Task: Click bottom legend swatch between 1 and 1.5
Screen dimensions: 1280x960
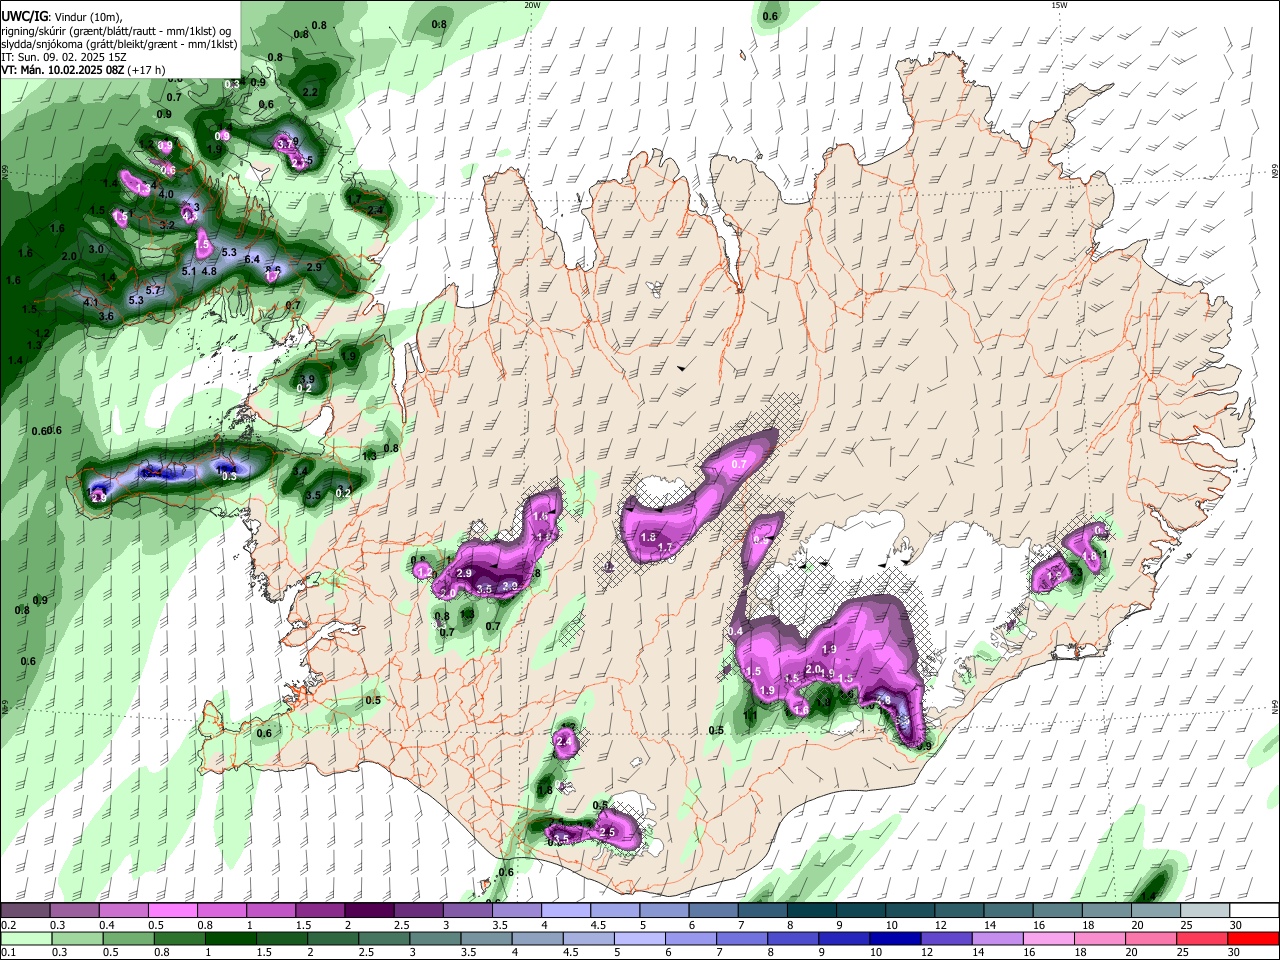Action: [x=231, y=938]
